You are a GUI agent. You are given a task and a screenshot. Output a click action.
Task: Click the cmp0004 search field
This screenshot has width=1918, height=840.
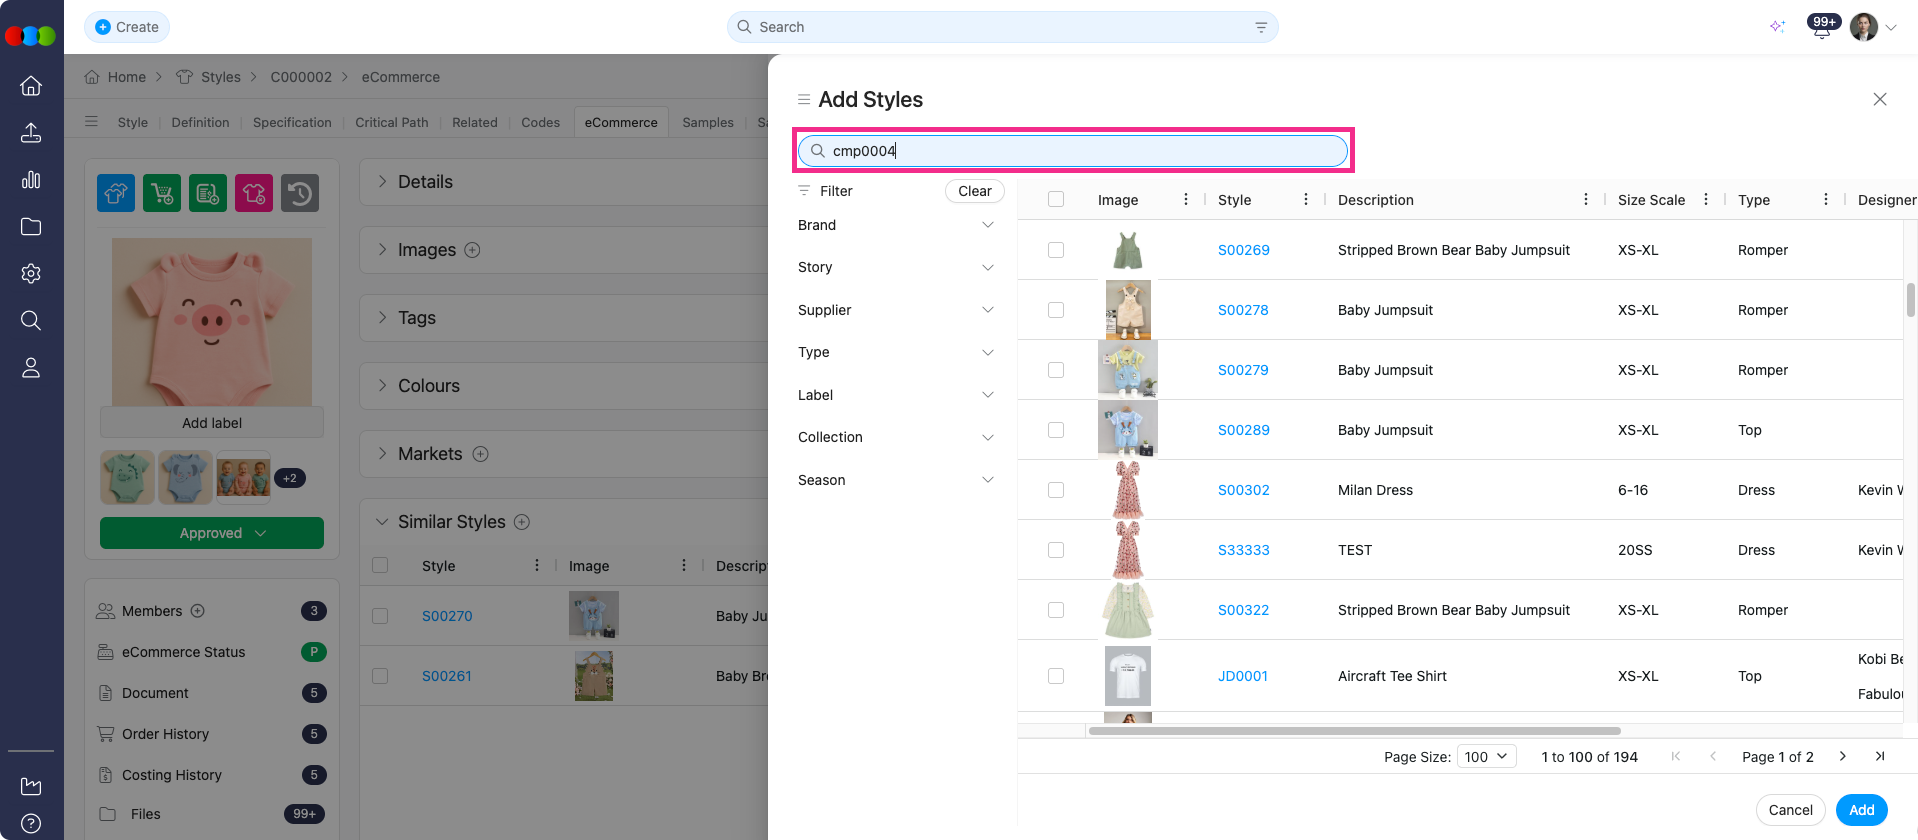tap(1073, 151)
